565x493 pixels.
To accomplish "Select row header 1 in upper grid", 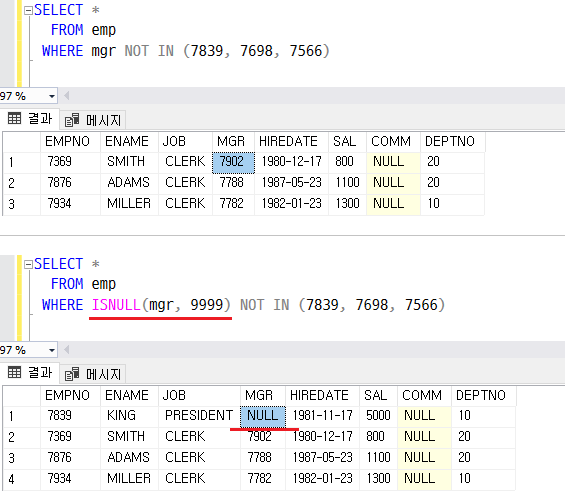I will [22, 163].
